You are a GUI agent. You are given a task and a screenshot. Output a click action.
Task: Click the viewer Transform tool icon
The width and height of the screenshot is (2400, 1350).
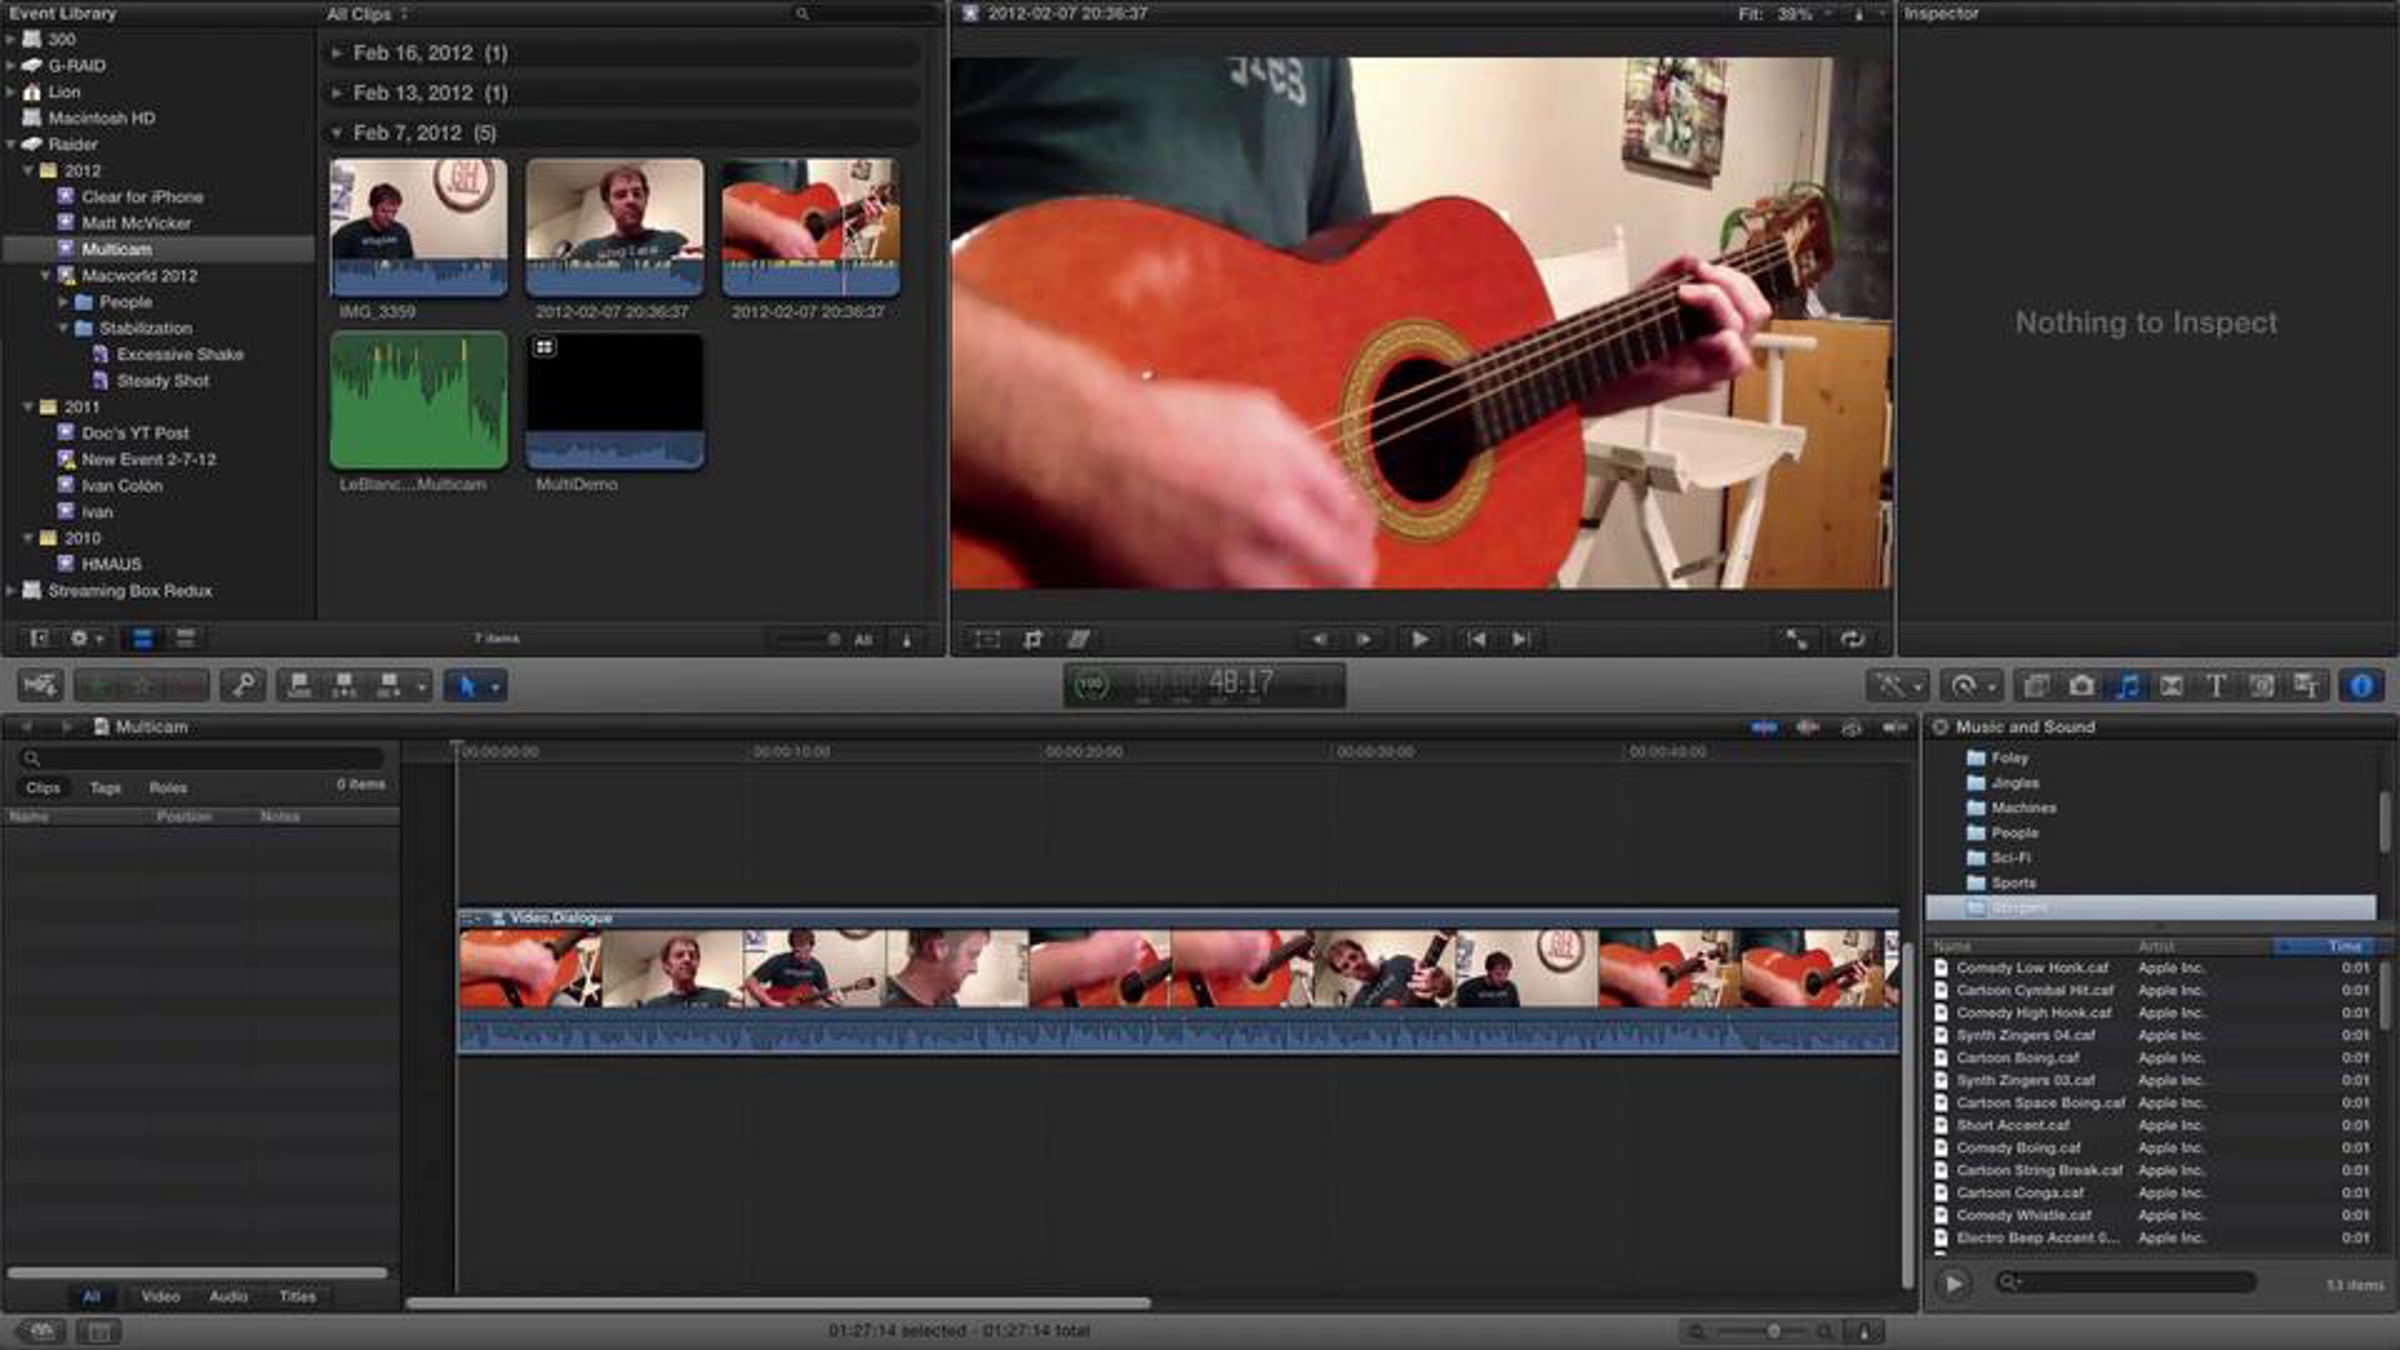point(987,640)
